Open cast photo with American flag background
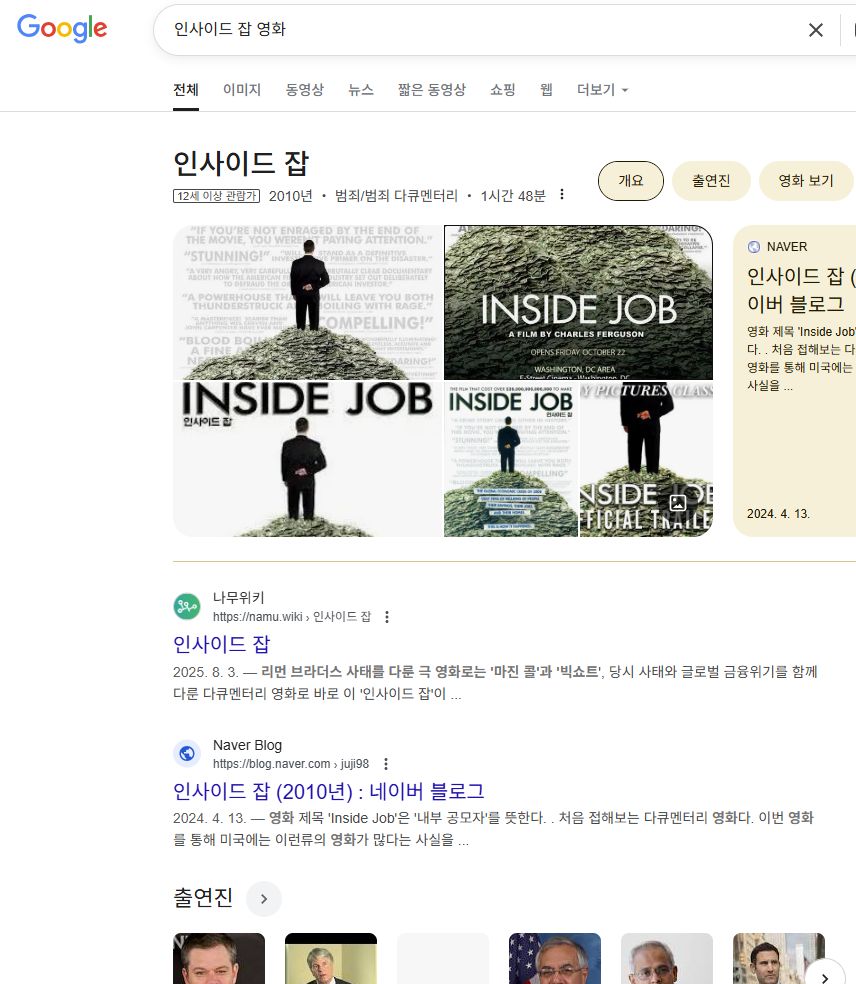This screenshot has width=856, height=984. (555, 958)
